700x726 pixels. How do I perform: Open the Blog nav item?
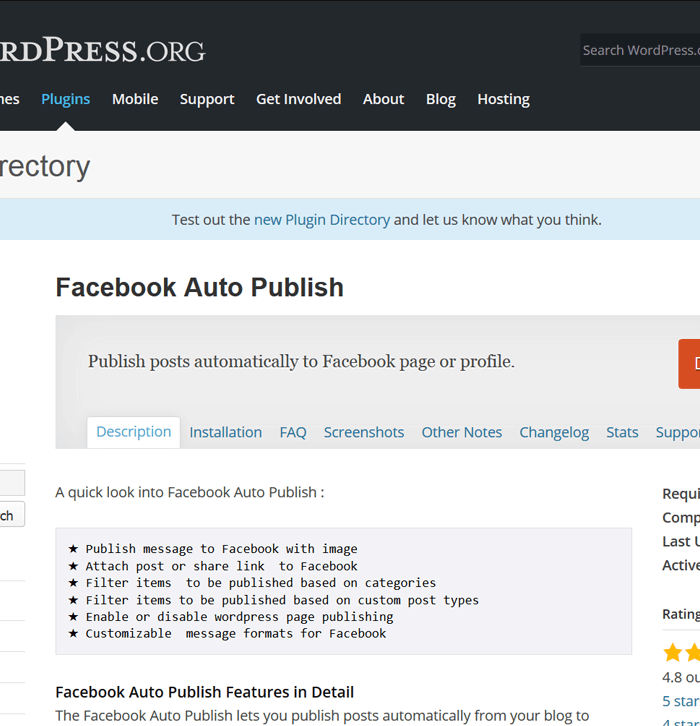[441, 99]
